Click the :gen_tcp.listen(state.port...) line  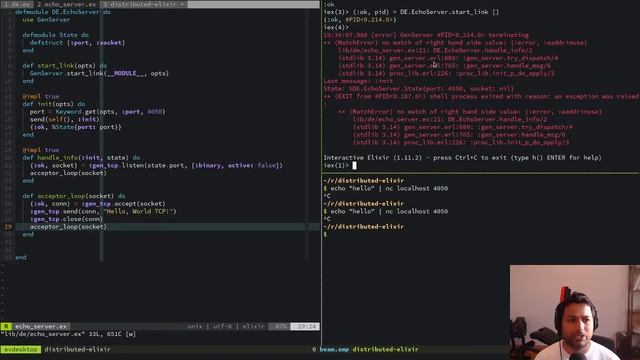(x=156, y=165)
